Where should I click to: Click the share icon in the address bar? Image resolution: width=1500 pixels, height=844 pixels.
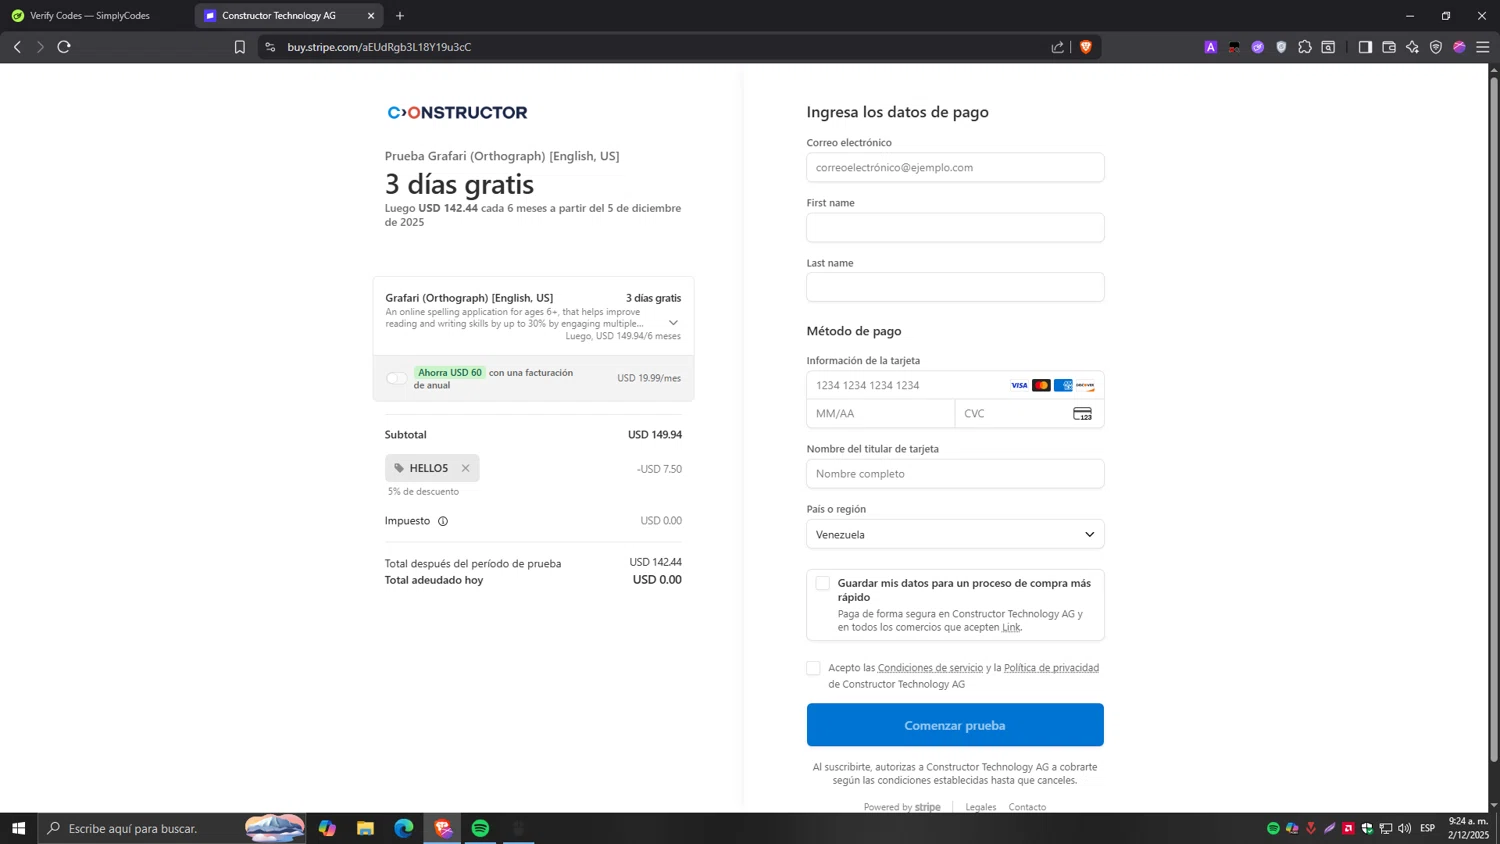(x=1058, y=47)
